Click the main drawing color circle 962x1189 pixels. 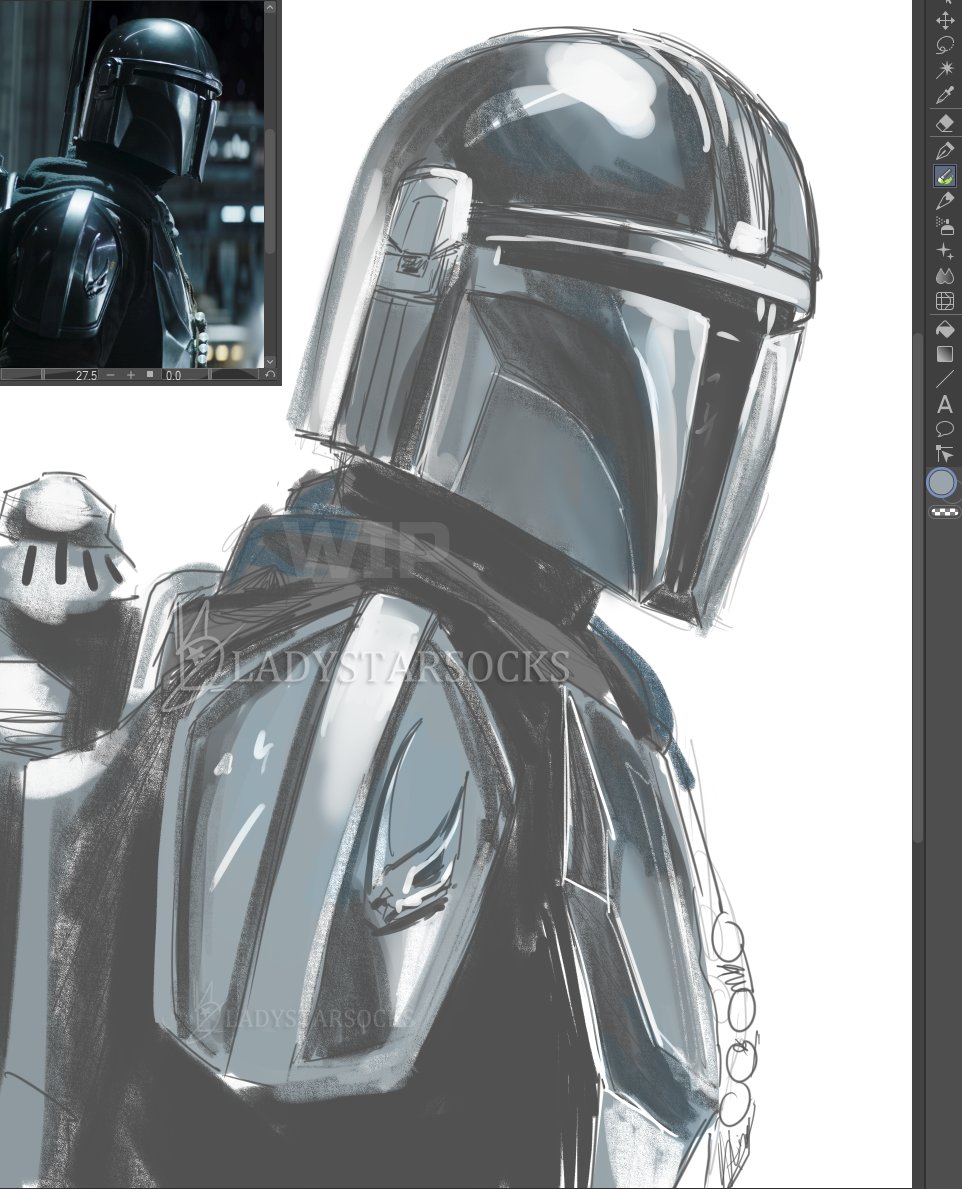[x=942, y=483]
